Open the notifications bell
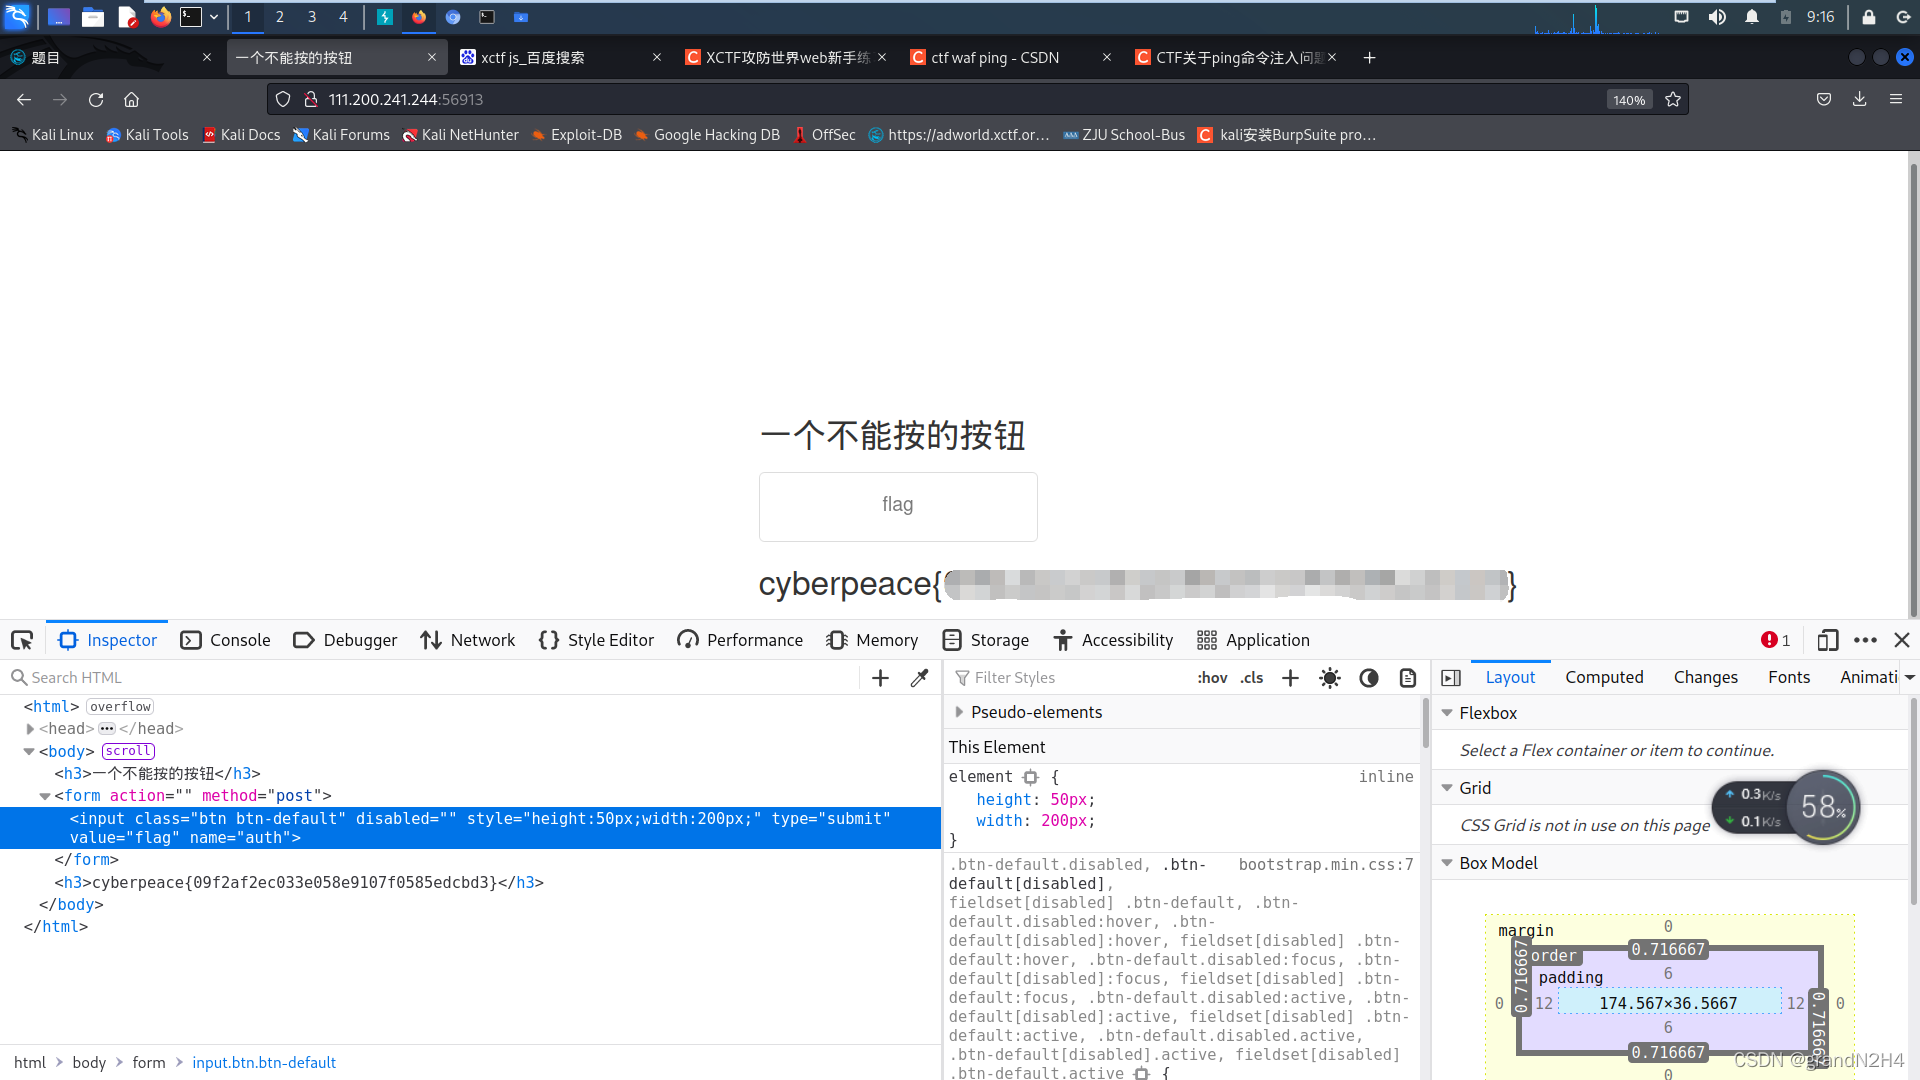This screenshot has width=1920, height=1080. (1752, 16)
